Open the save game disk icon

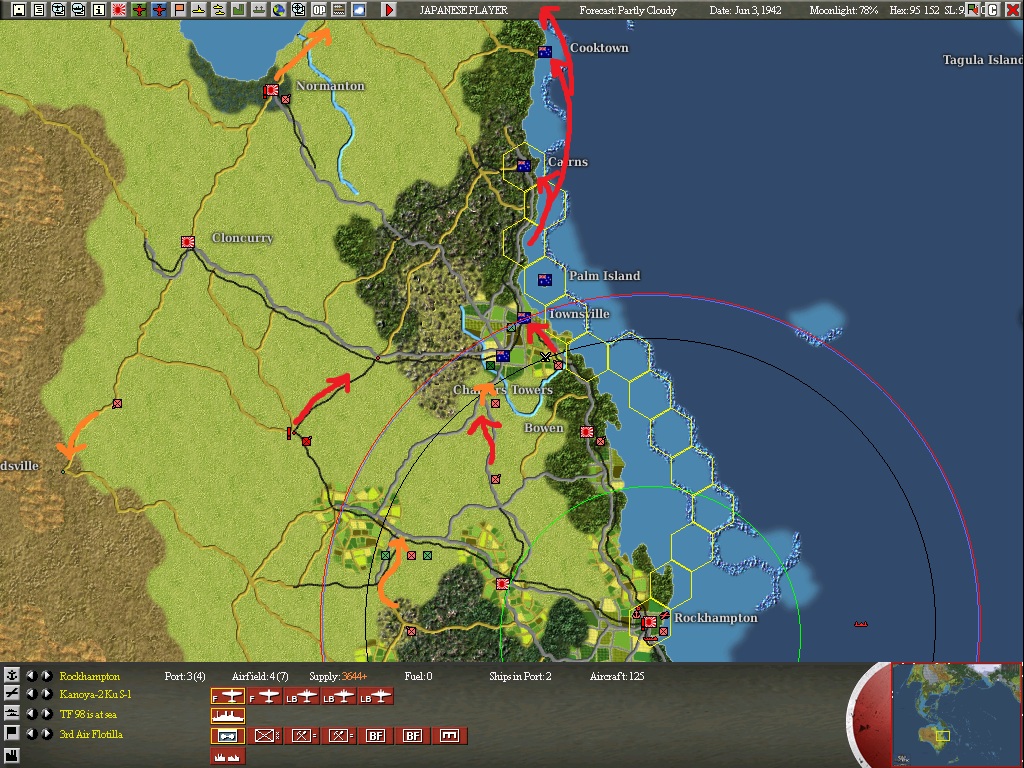pos(18,10)
